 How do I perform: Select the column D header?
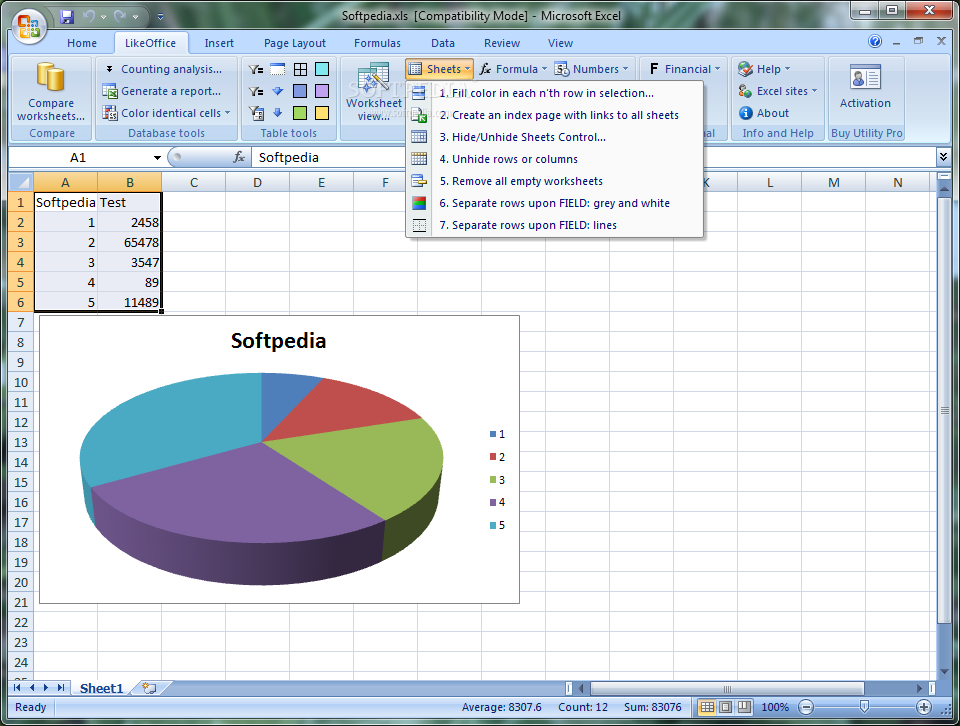[257, 182]
